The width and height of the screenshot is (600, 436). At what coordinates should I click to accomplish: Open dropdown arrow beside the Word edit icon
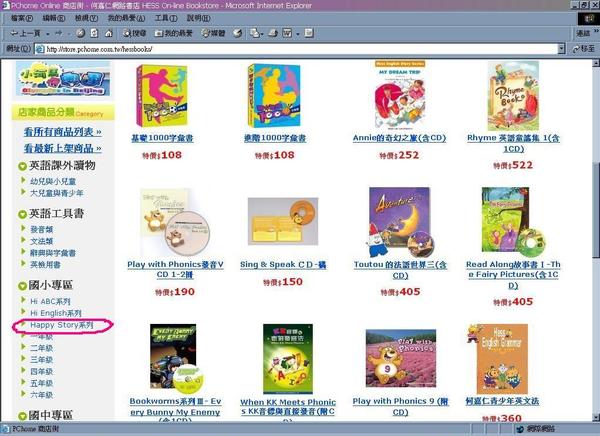297,34
